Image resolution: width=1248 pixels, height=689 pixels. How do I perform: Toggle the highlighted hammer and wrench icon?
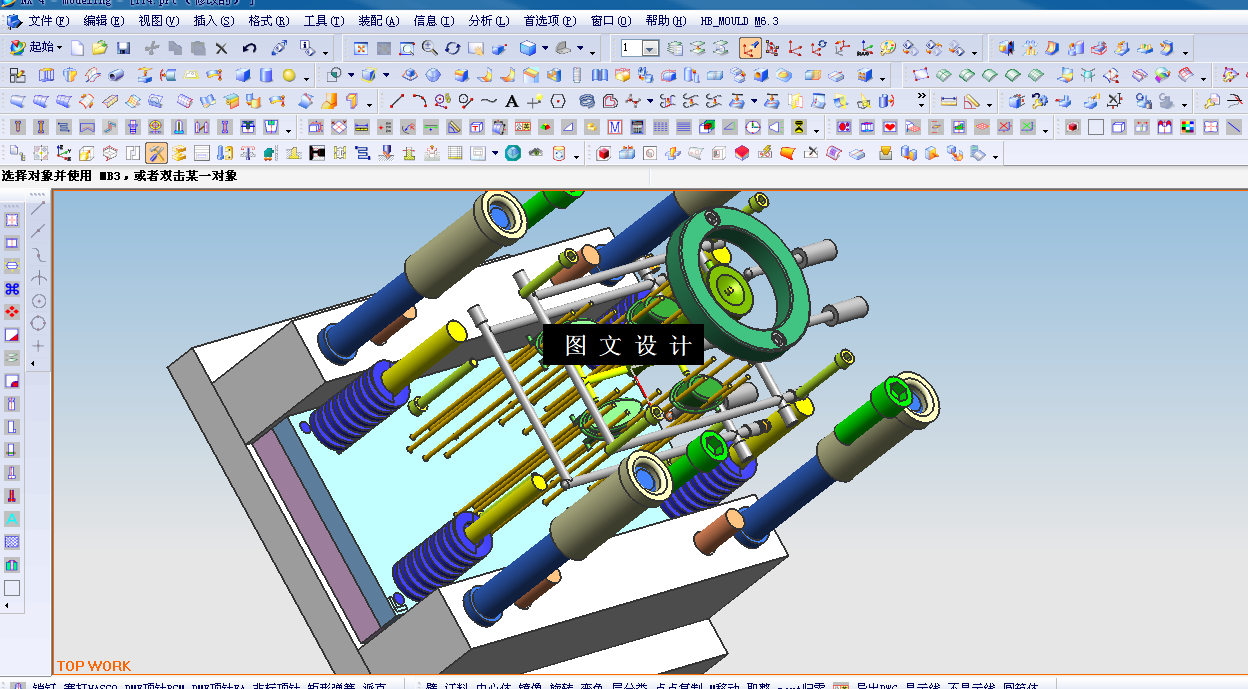coord(156,153)
